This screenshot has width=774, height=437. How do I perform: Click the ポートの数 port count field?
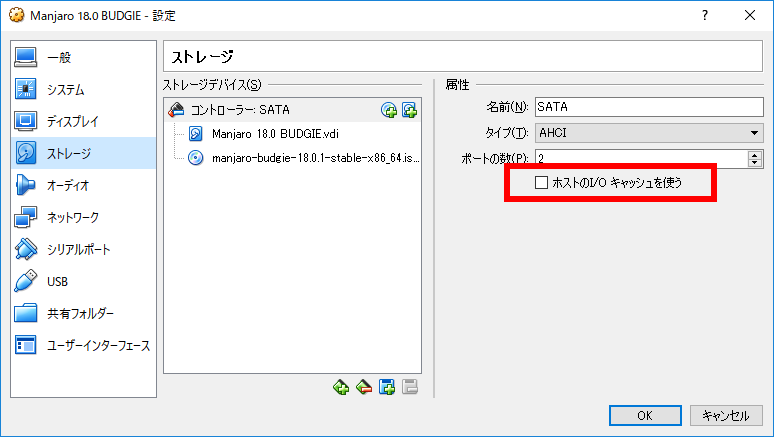click(641, 159)
